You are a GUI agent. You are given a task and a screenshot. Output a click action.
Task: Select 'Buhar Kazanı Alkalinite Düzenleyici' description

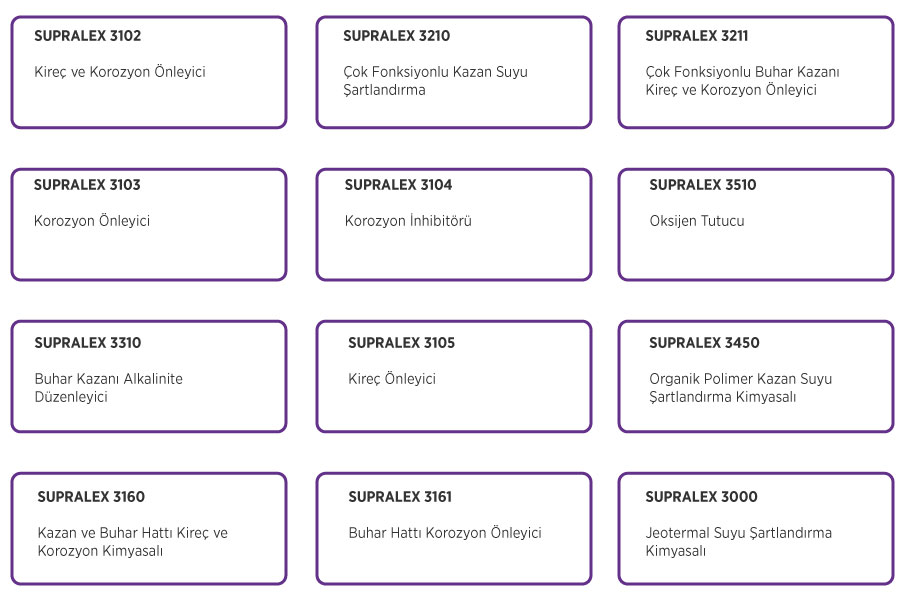click(108, 388)
